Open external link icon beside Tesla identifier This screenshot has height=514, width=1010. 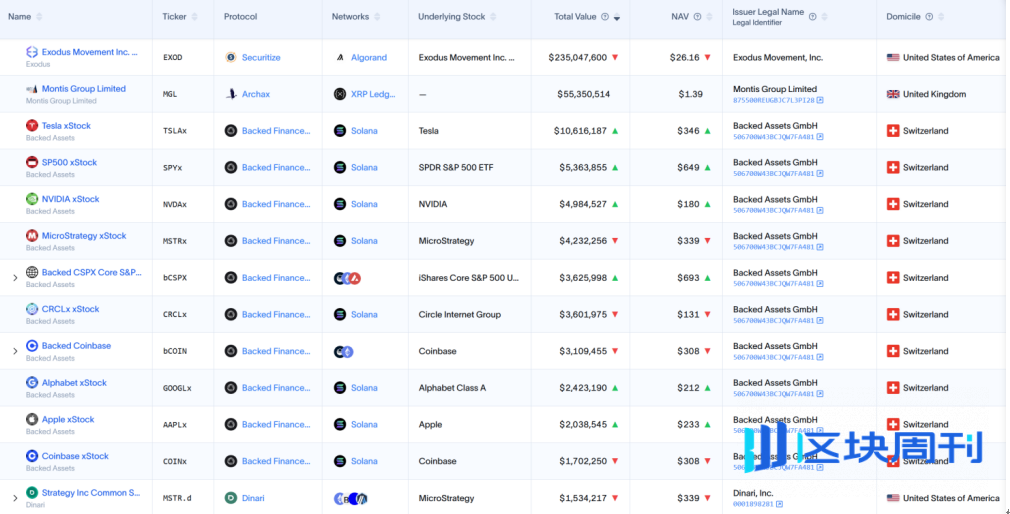(x=821, y=137)
